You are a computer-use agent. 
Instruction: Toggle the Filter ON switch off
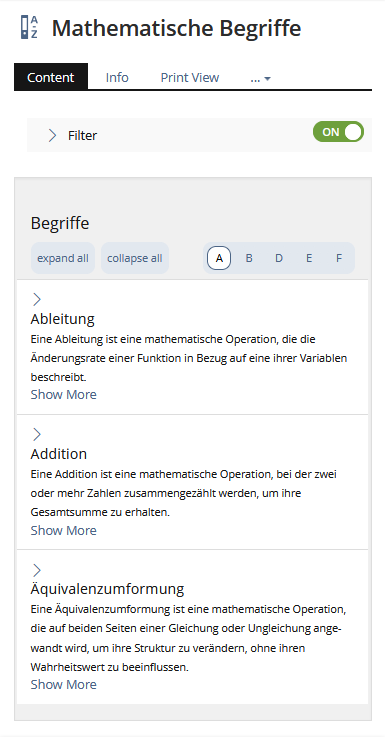[338, 132]
